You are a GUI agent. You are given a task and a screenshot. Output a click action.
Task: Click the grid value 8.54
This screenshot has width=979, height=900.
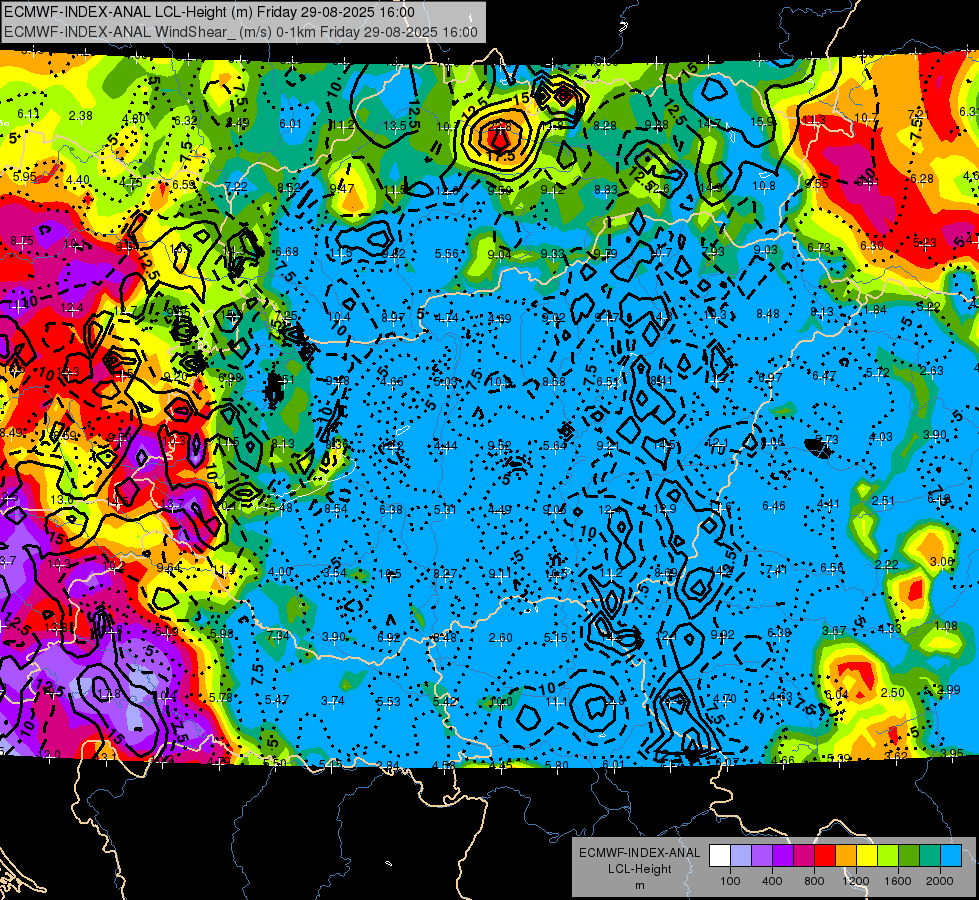pyautogui.click(x=335, y=509)
